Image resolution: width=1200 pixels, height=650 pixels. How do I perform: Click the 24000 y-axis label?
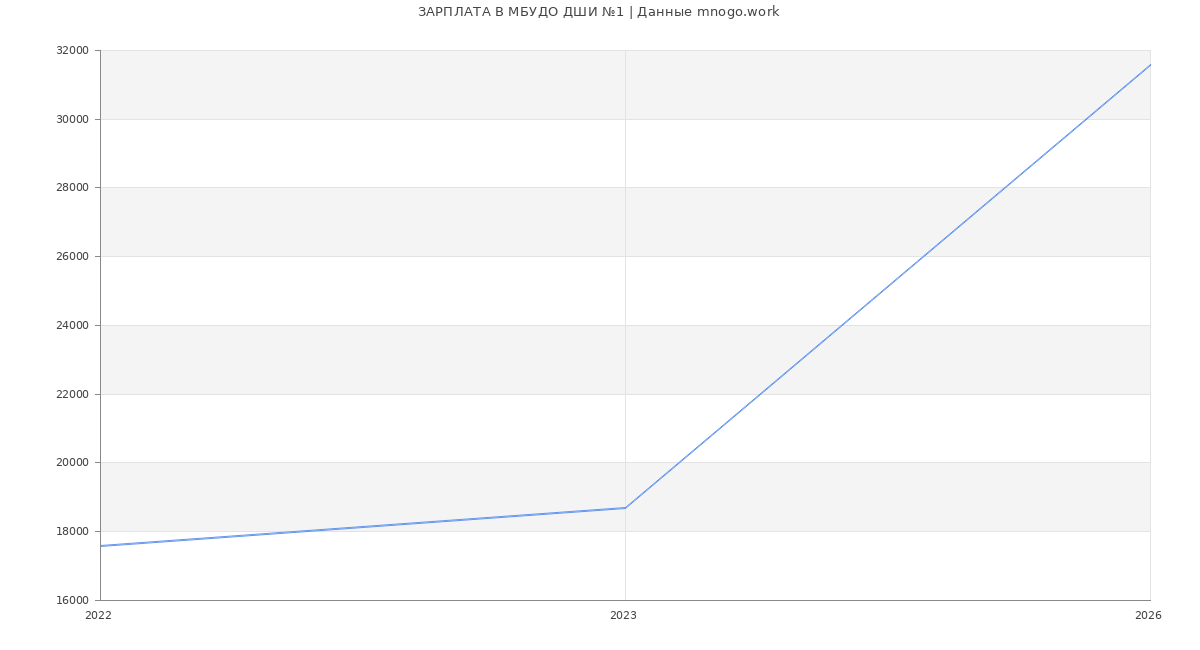point(71,325)
